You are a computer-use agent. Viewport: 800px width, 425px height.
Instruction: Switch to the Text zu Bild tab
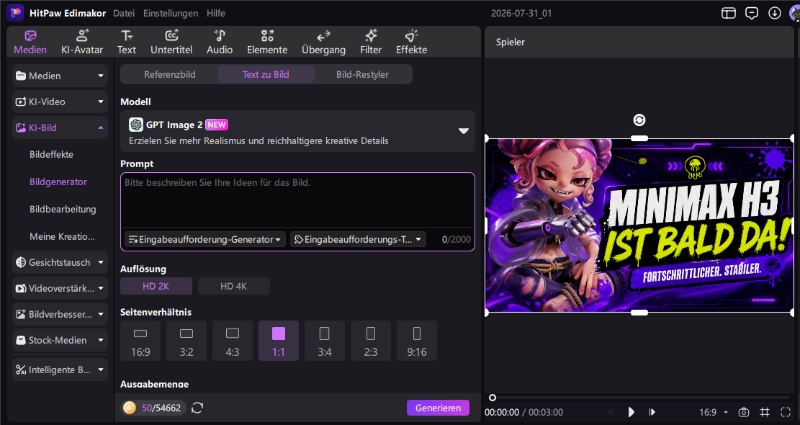(266, 74)
